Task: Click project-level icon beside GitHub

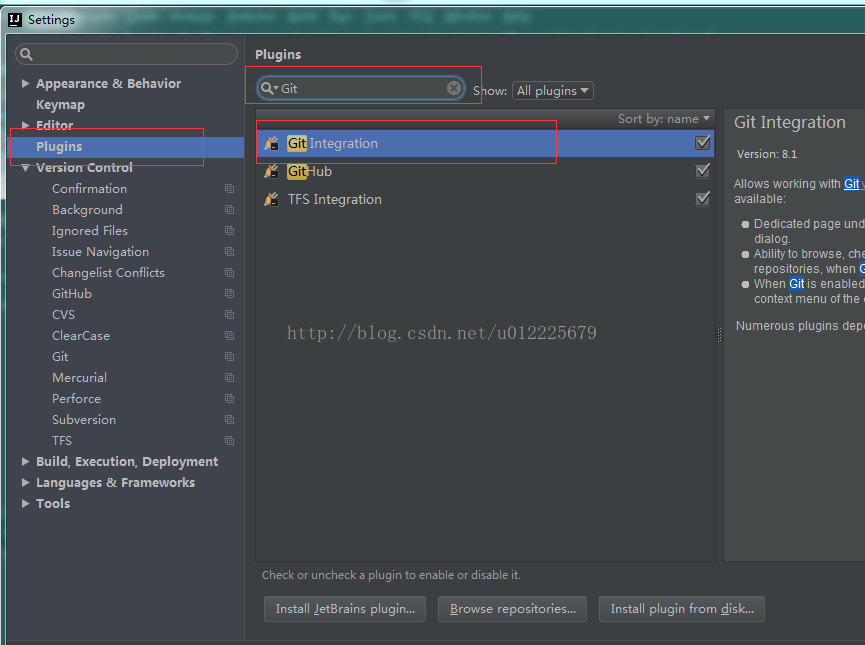Action: click(x=229, y=294)
